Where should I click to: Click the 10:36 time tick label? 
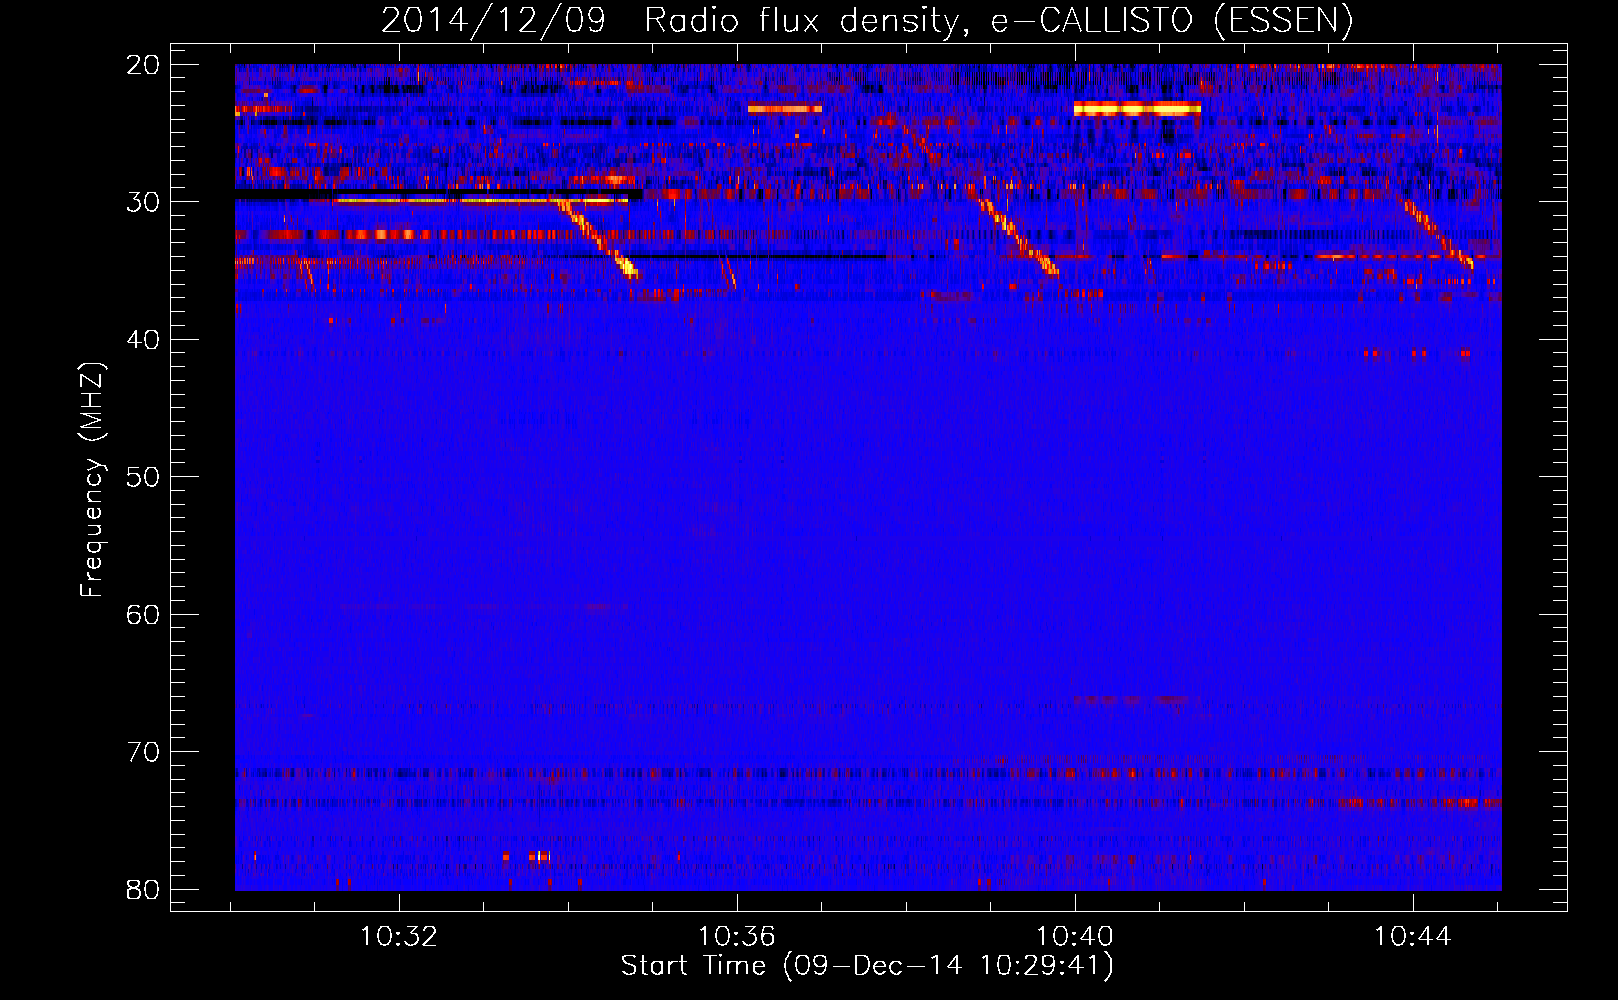(x=737, y=937)
